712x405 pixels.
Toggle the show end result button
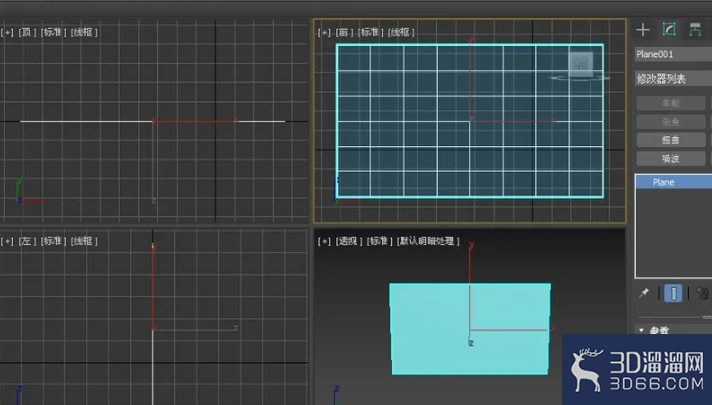click(673, 293)
